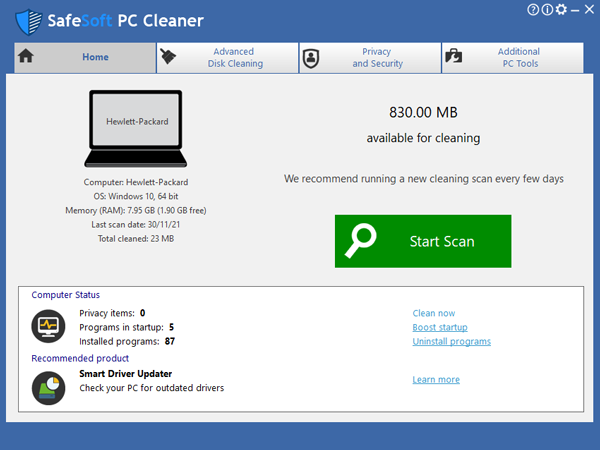Screen dimensions: 600x450
Task: Click Learn more about driver updater
Action: 436,380
